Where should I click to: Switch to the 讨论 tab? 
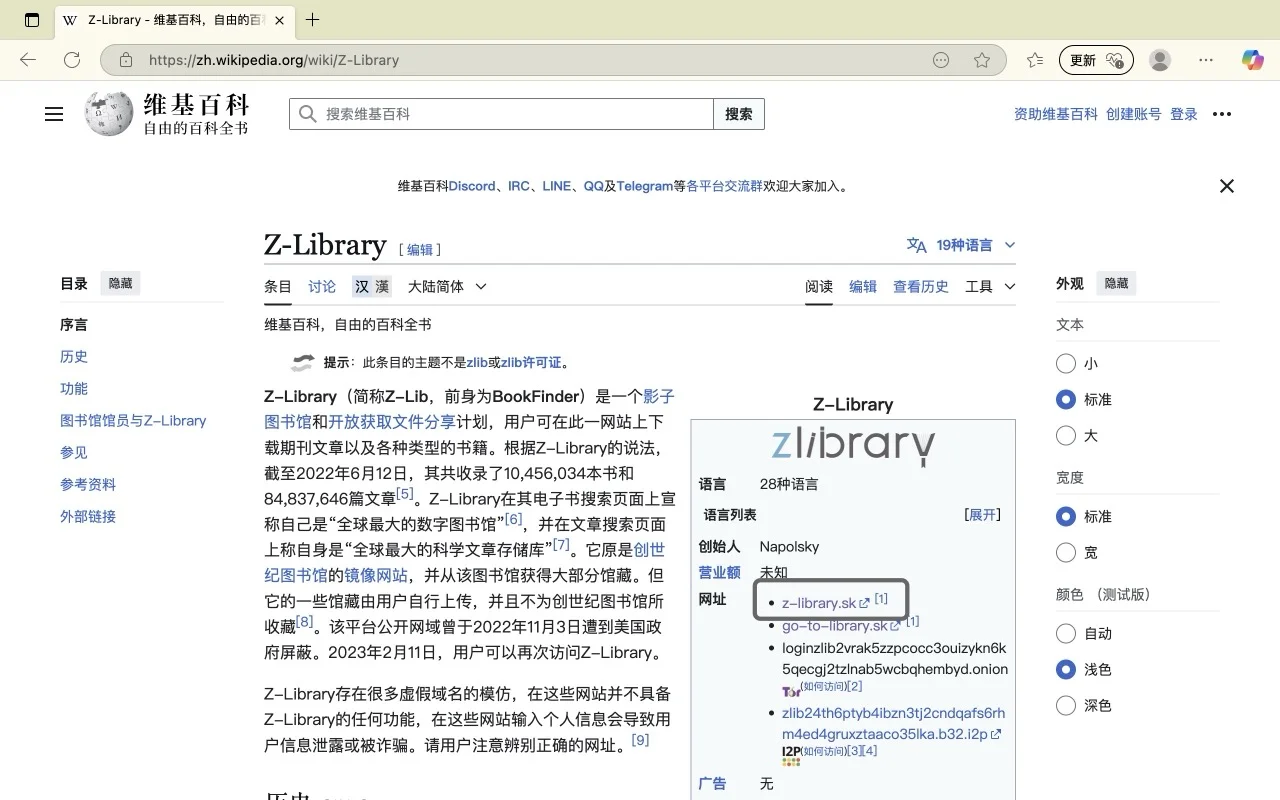pyautogui.click(x=322, y=287)
